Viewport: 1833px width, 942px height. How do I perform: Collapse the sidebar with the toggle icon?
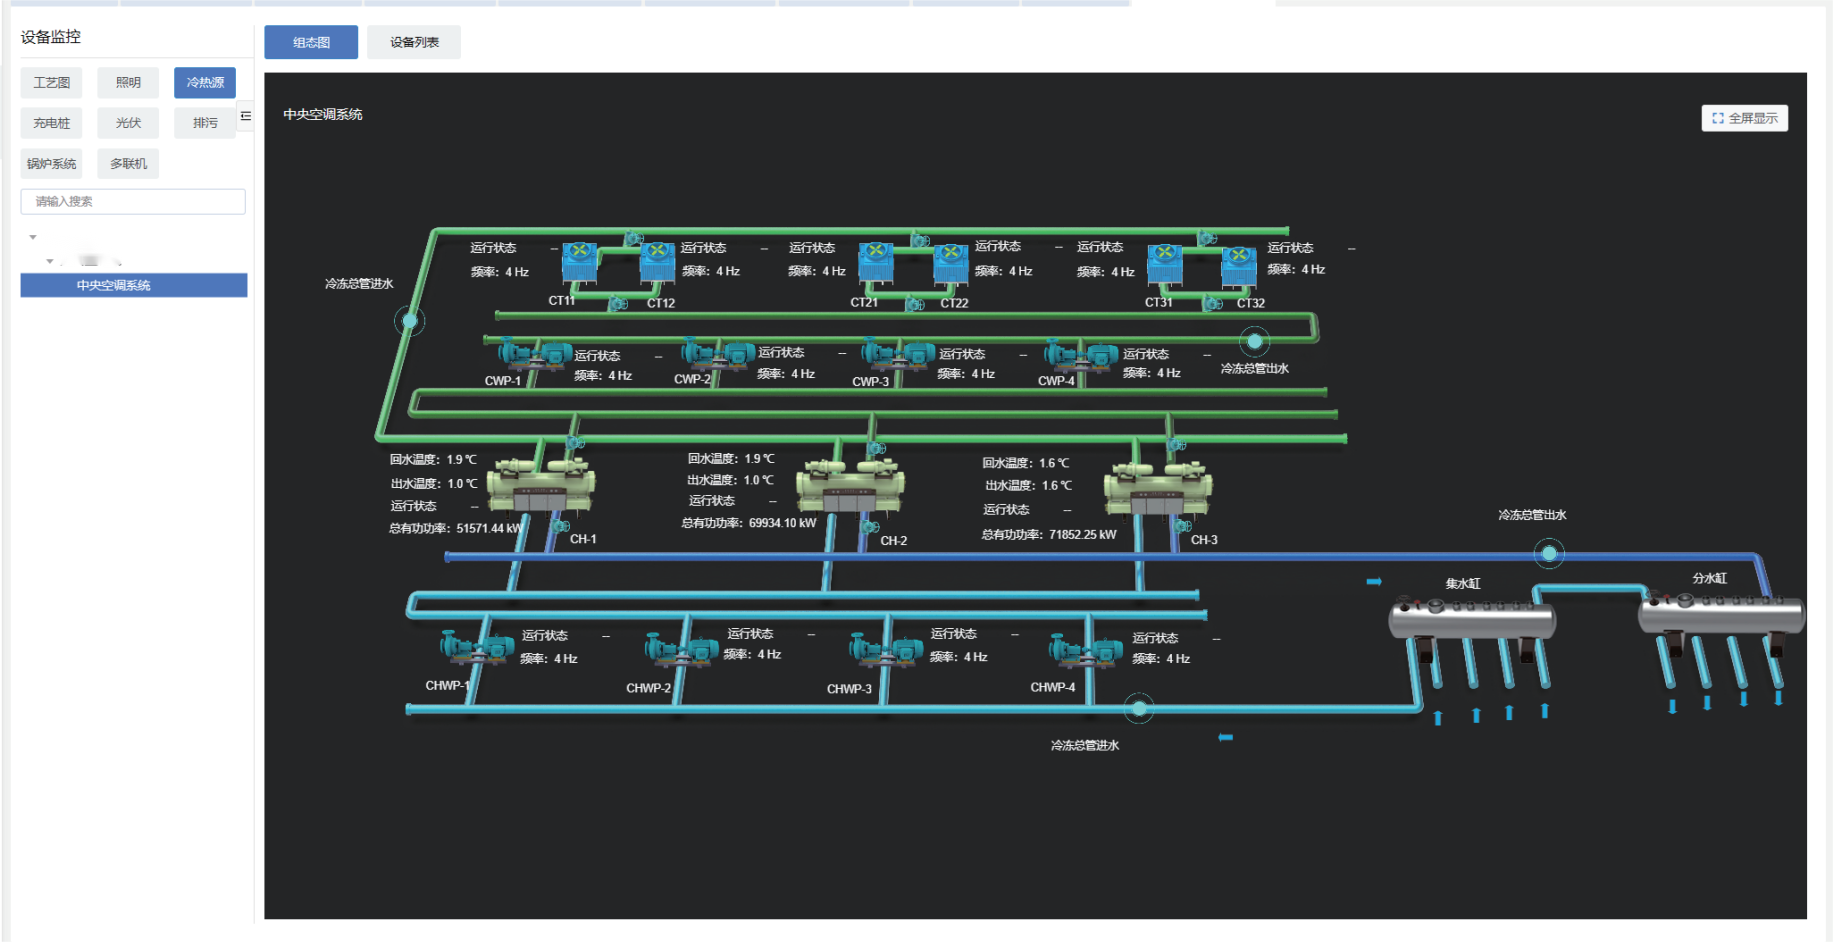tap(246, 116)
